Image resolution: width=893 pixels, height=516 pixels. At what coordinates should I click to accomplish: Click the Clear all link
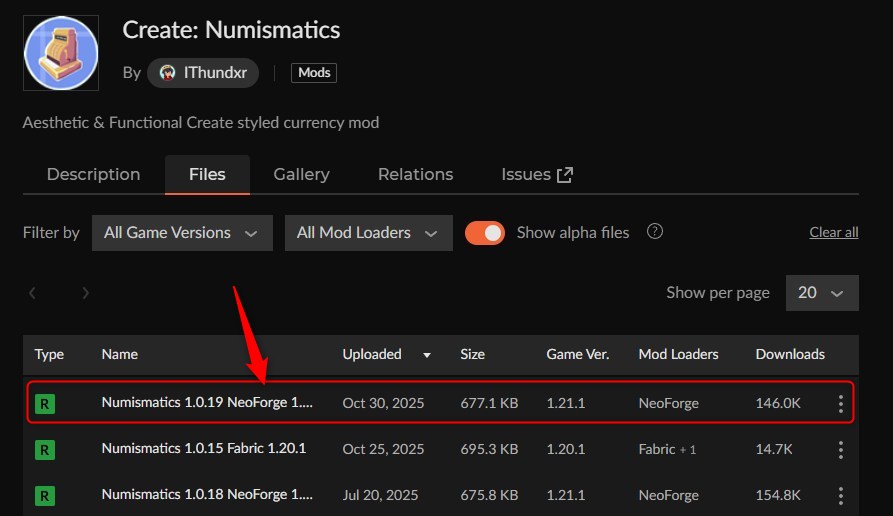(834, 232)
